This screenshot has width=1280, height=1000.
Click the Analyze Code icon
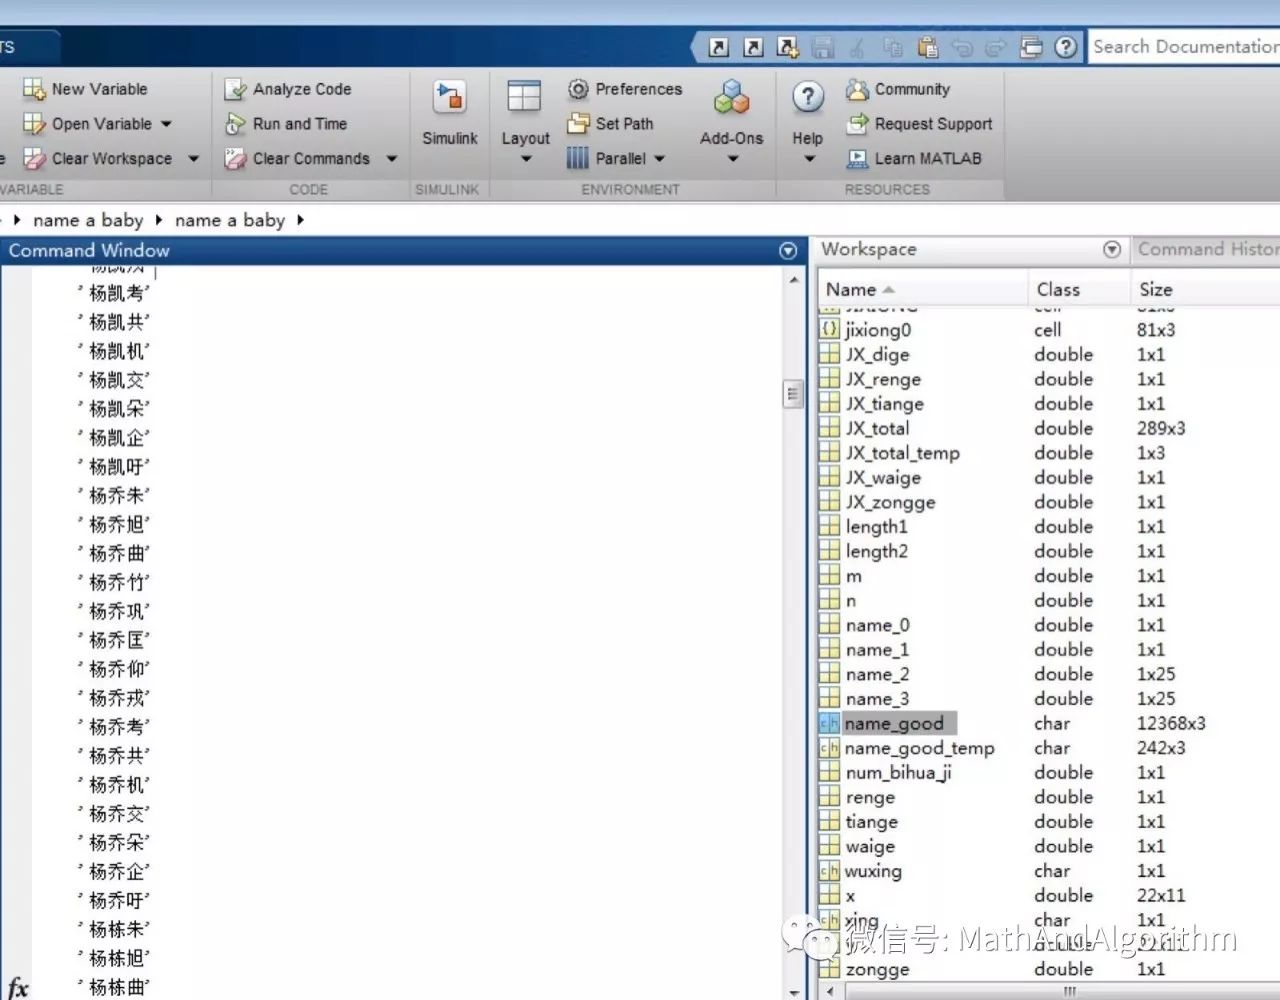235,89
